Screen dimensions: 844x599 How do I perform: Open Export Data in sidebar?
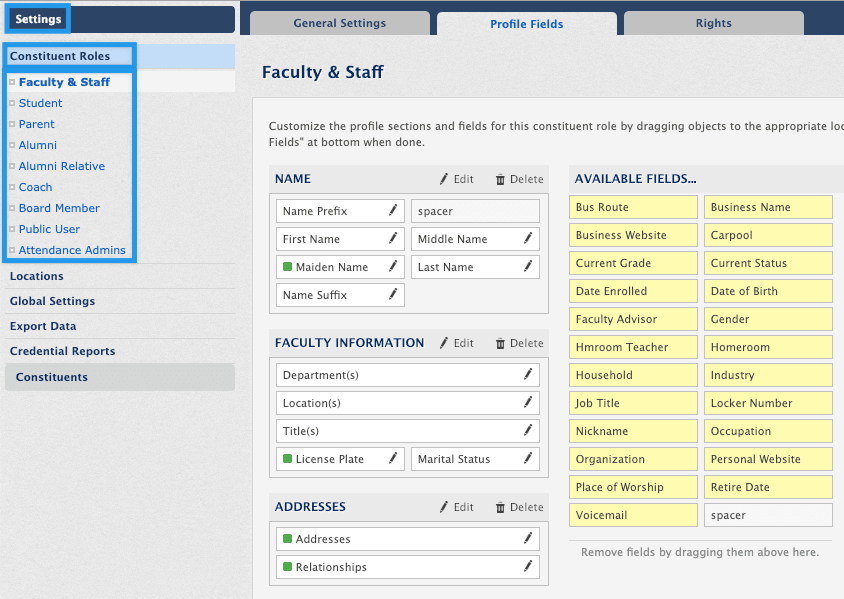point(43,326)
